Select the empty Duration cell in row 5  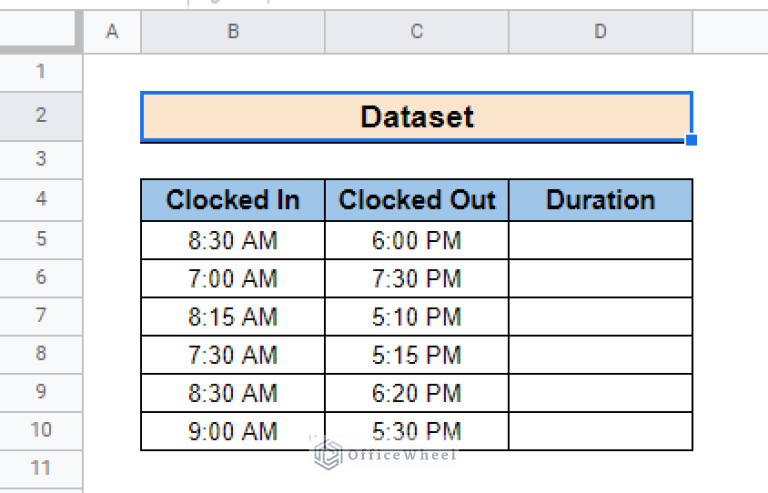coord(600,240)
